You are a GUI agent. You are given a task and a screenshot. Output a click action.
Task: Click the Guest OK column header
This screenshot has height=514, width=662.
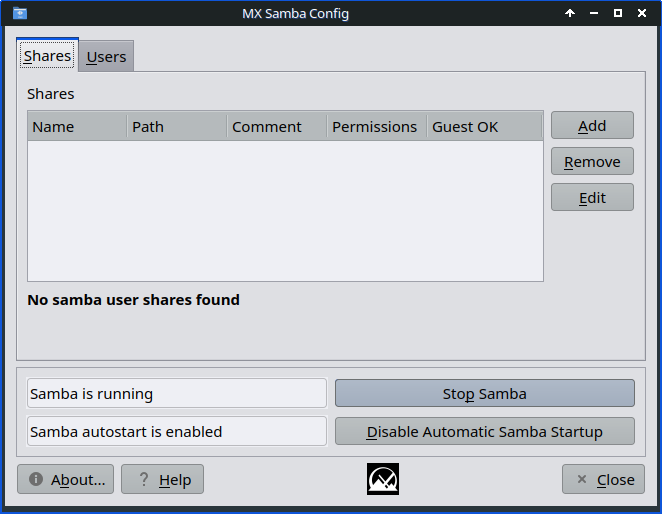(x=484, y=126)
